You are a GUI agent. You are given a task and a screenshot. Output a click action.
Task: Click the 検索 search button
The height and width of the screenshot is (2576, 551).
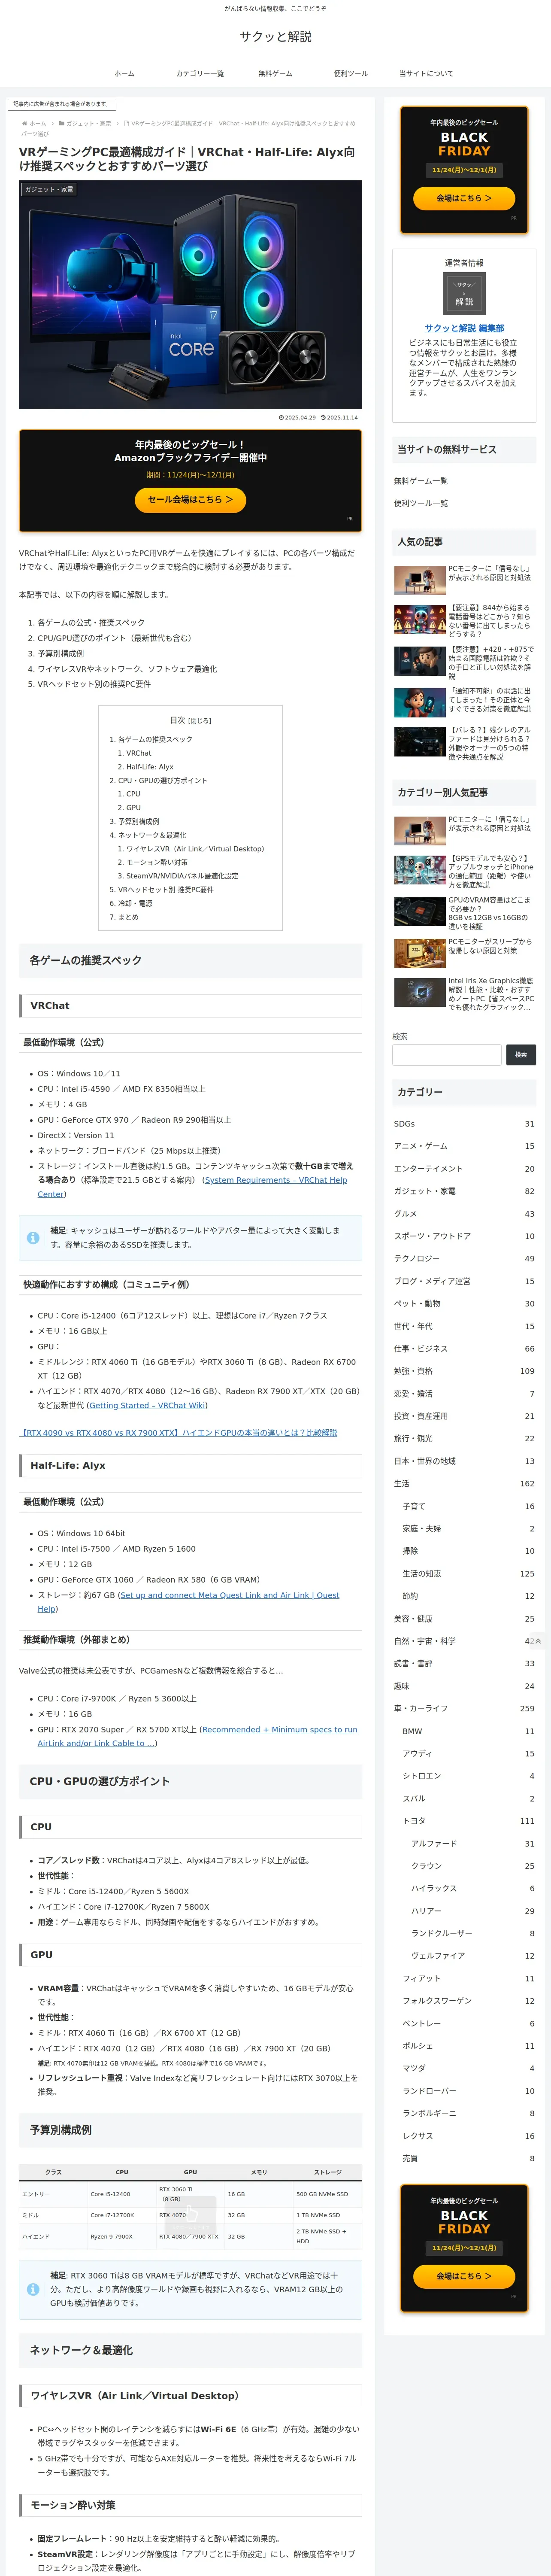[520, 1054]
